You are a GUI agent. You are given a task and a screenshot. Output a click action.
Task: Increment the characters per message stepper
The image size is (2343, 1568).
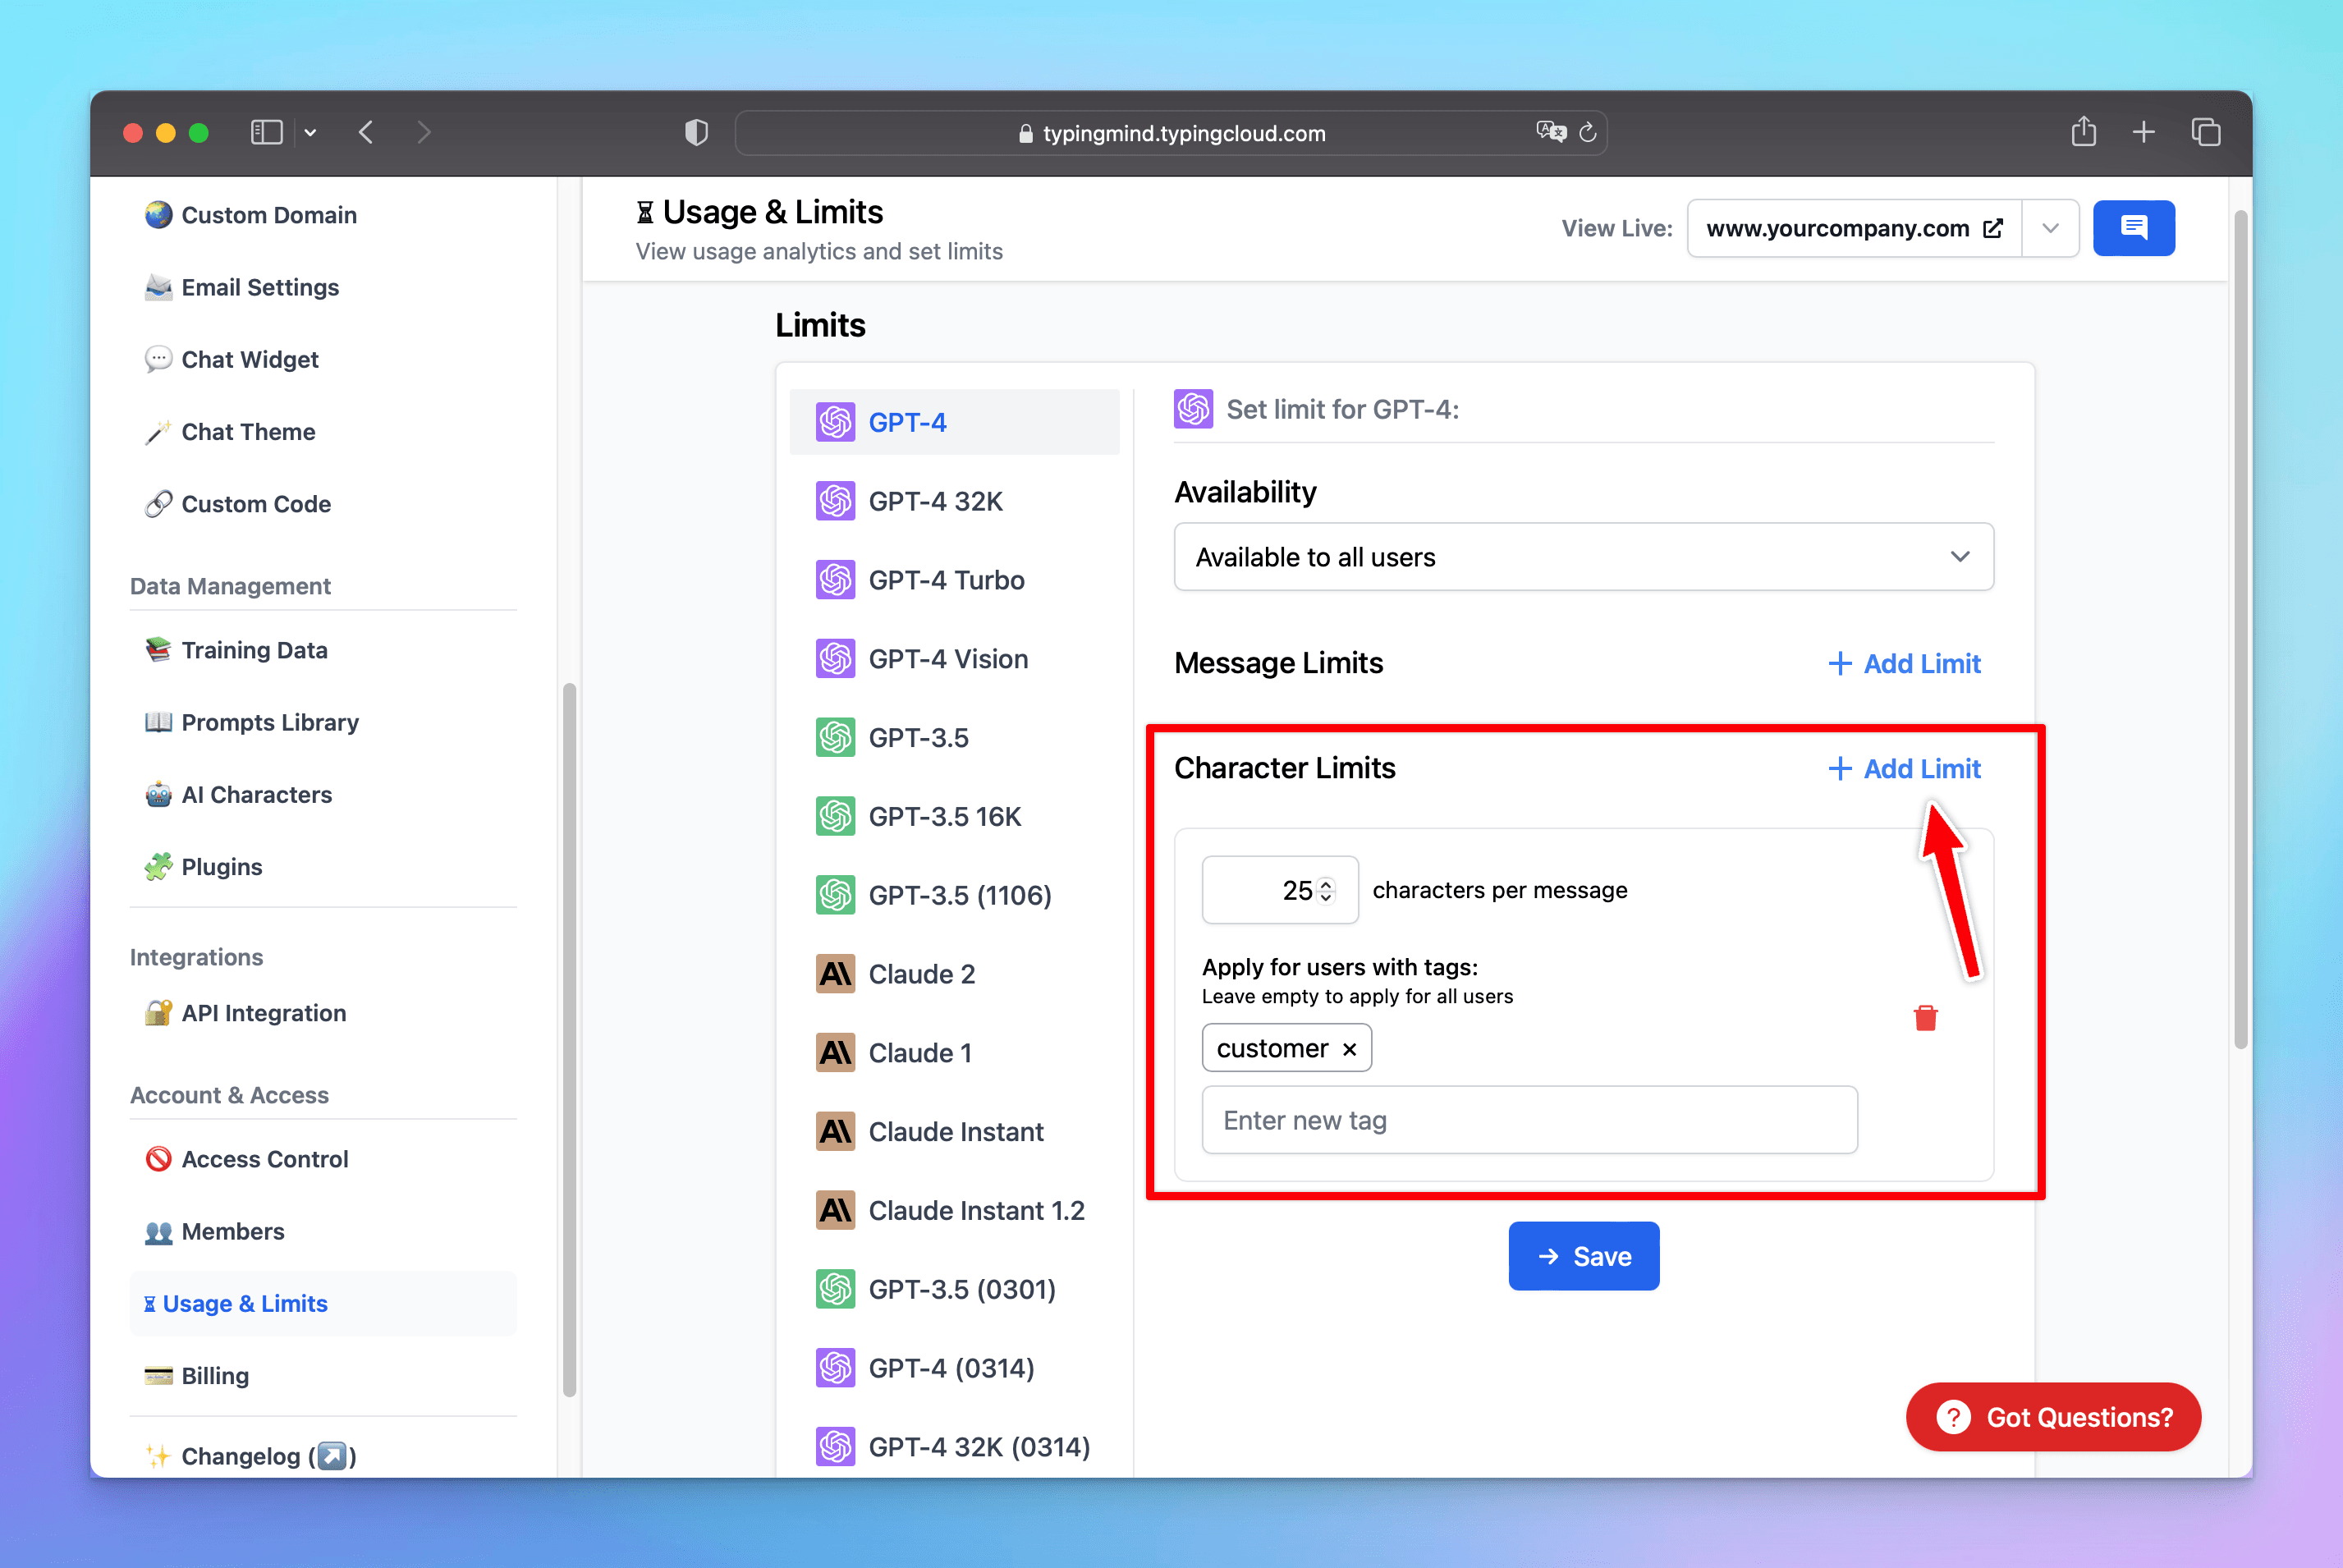pyautogui.click(x=1327, y=883)
